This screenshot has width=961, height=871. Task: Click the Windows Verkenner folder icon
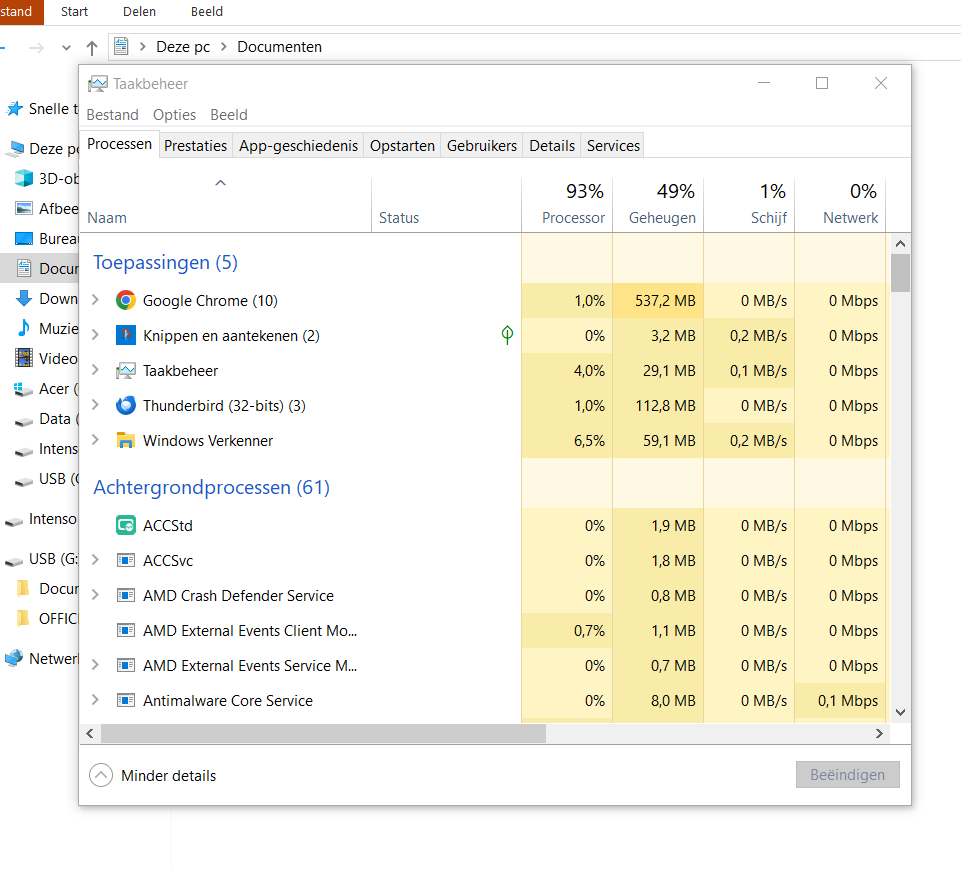coord(125,441)
